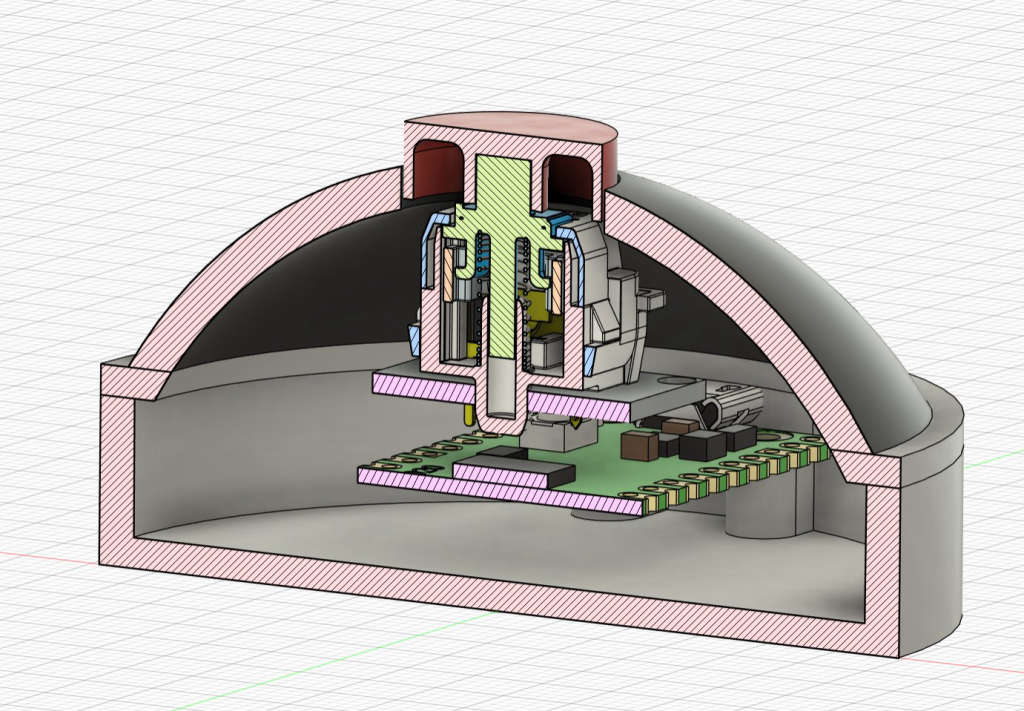Select the orange hatched part inside the switch
This screenshot has width=1024, height=711.
point(451,277)
